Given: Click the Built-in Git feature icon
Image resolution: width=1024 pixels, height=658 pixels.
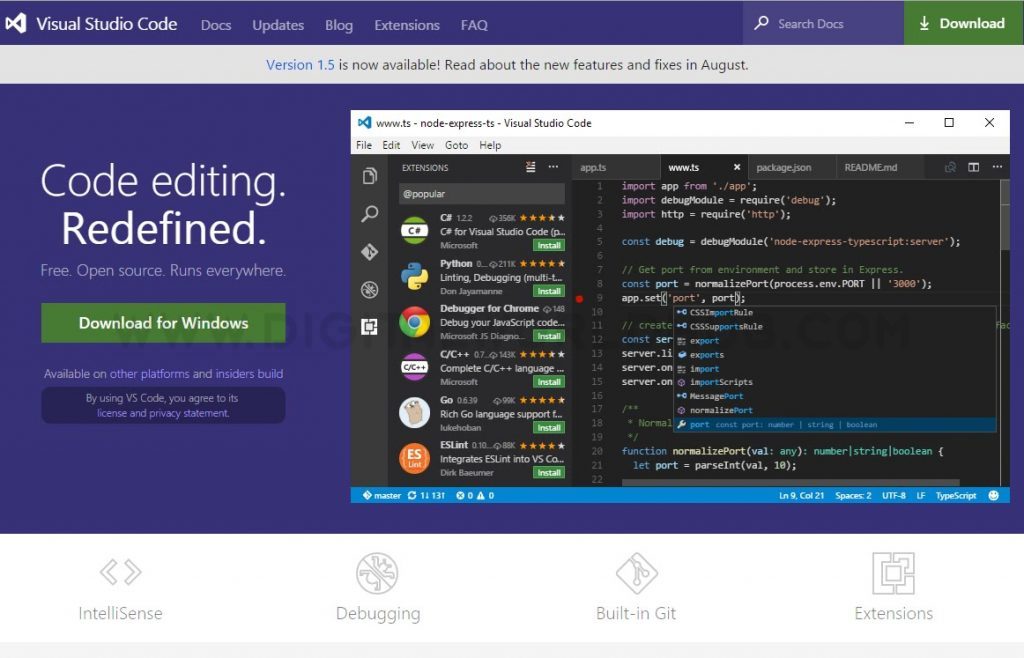Looking at the screenshot, I should click(x=636, y=572).
